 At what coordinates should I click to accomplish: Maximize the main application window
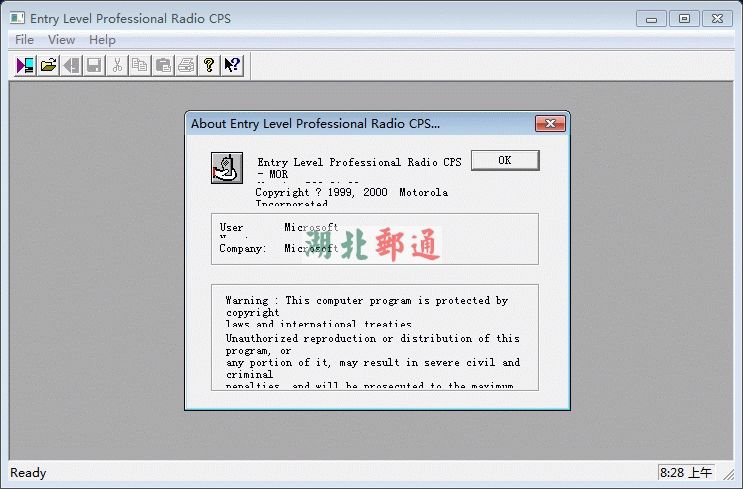pos(684,18)
